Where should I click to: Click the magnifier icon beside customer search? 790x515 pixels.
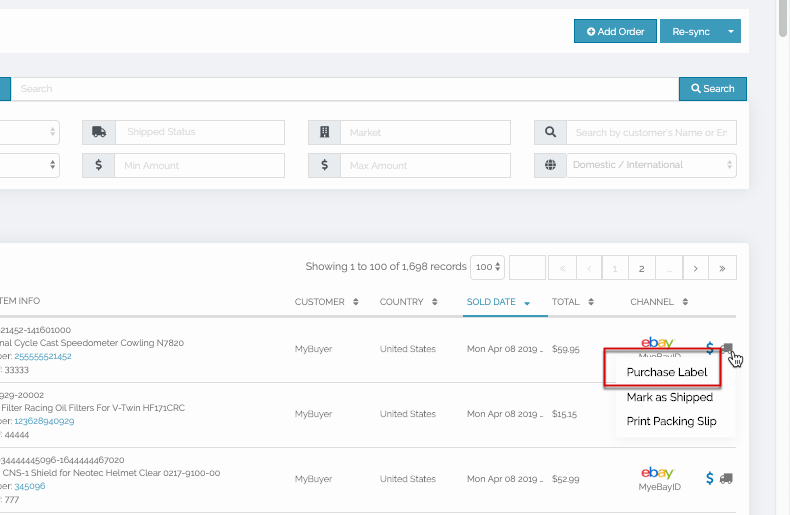click(x=550, y=132)
